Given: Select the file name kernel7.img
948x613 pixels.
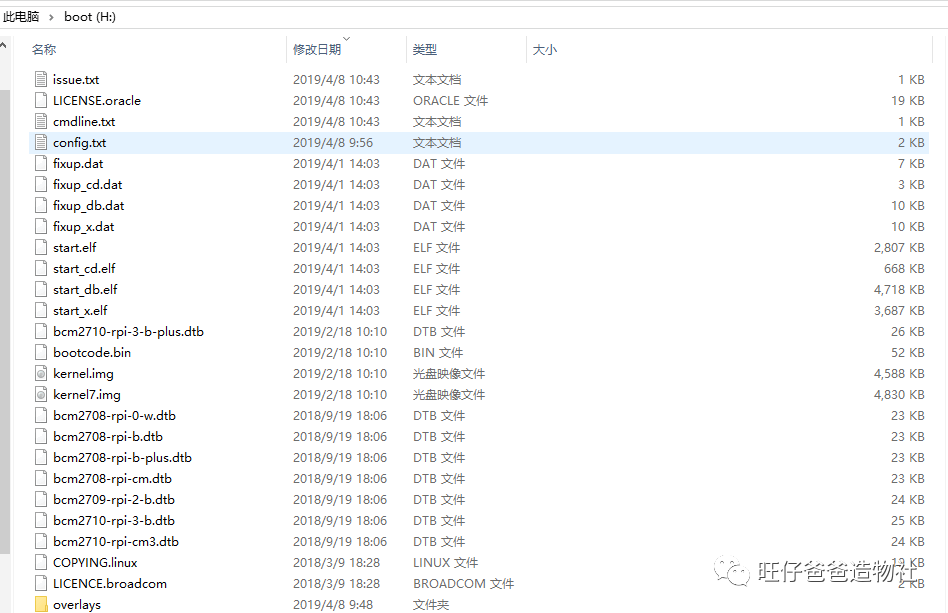Looking at the screenshot, I should [x=86, y=395].
